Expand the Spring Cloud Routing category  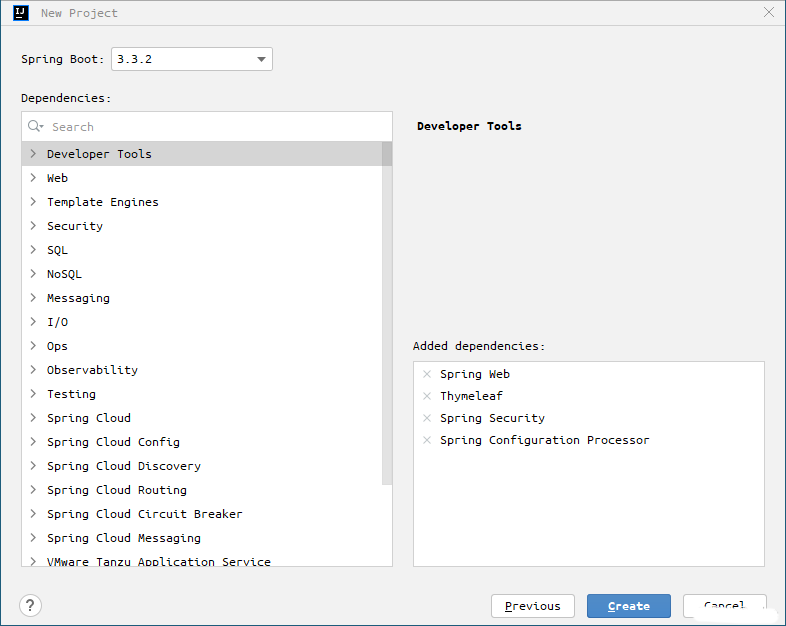(33, 490)
